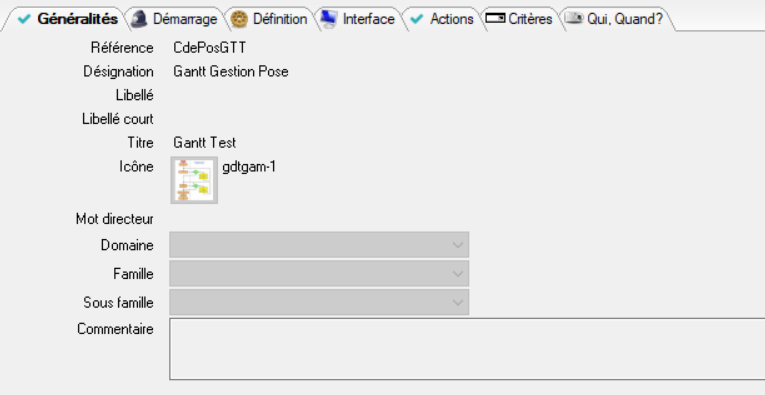Viewport: 765px width, 395px height.
Task: Expand the Famille combo box
Action: click(319, 273)
